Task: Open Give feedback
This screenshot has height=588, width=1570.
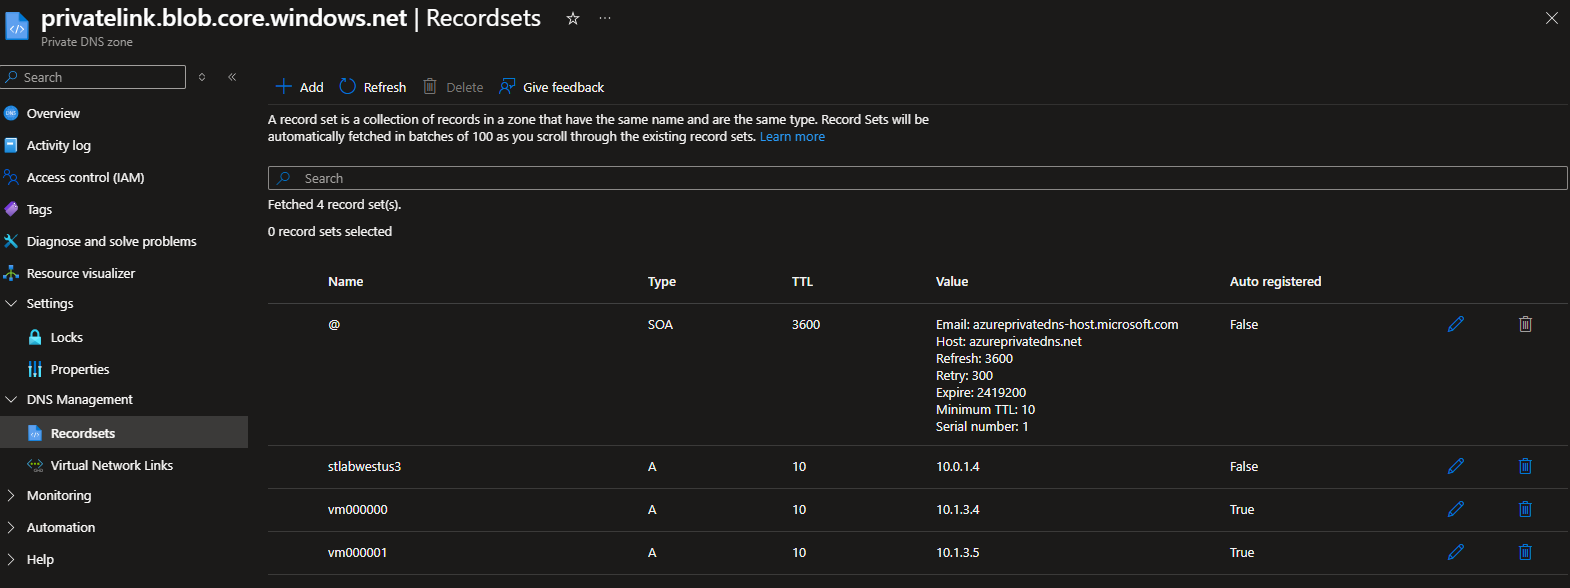Action: click(552, 87)
